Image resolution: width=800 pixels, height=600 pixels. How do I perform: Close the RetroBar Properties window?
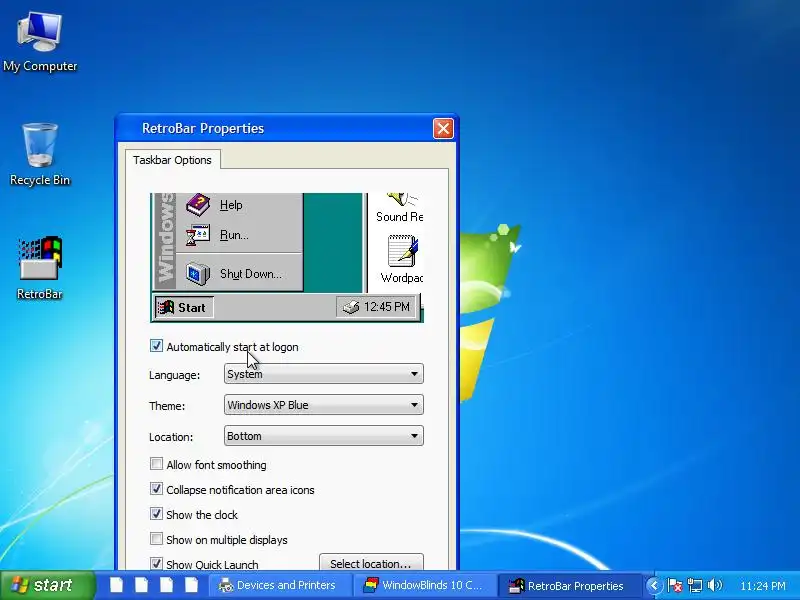443,128
